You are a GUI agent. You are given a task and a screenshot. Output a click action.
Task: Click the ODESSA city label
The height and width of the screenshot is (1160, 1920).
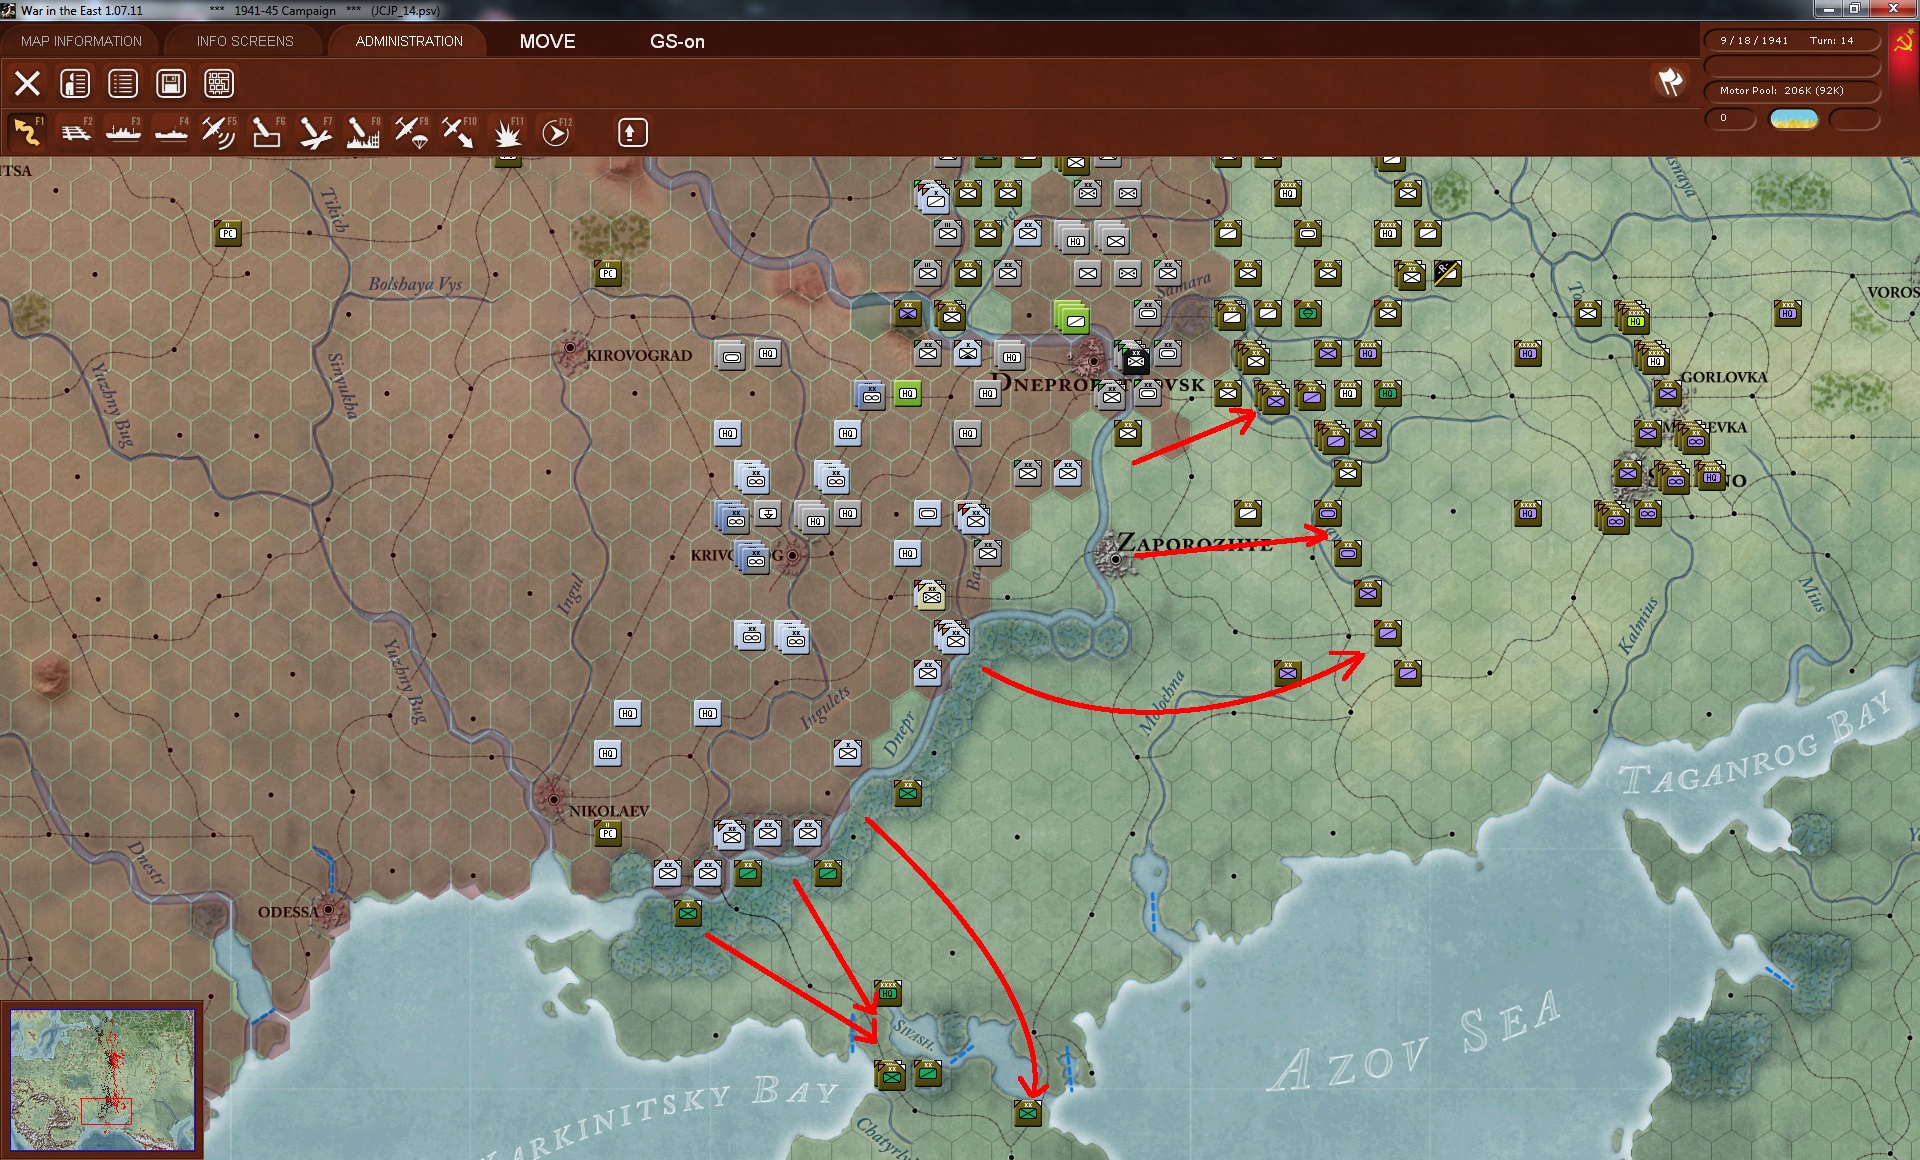point(288,912)
